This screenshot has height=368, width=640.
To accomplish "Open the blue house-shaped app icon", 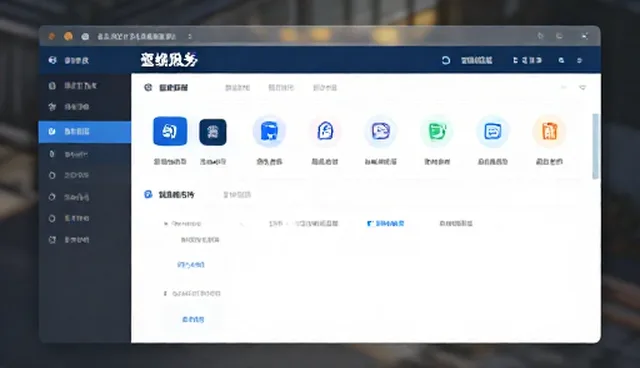I will (325, 131).
